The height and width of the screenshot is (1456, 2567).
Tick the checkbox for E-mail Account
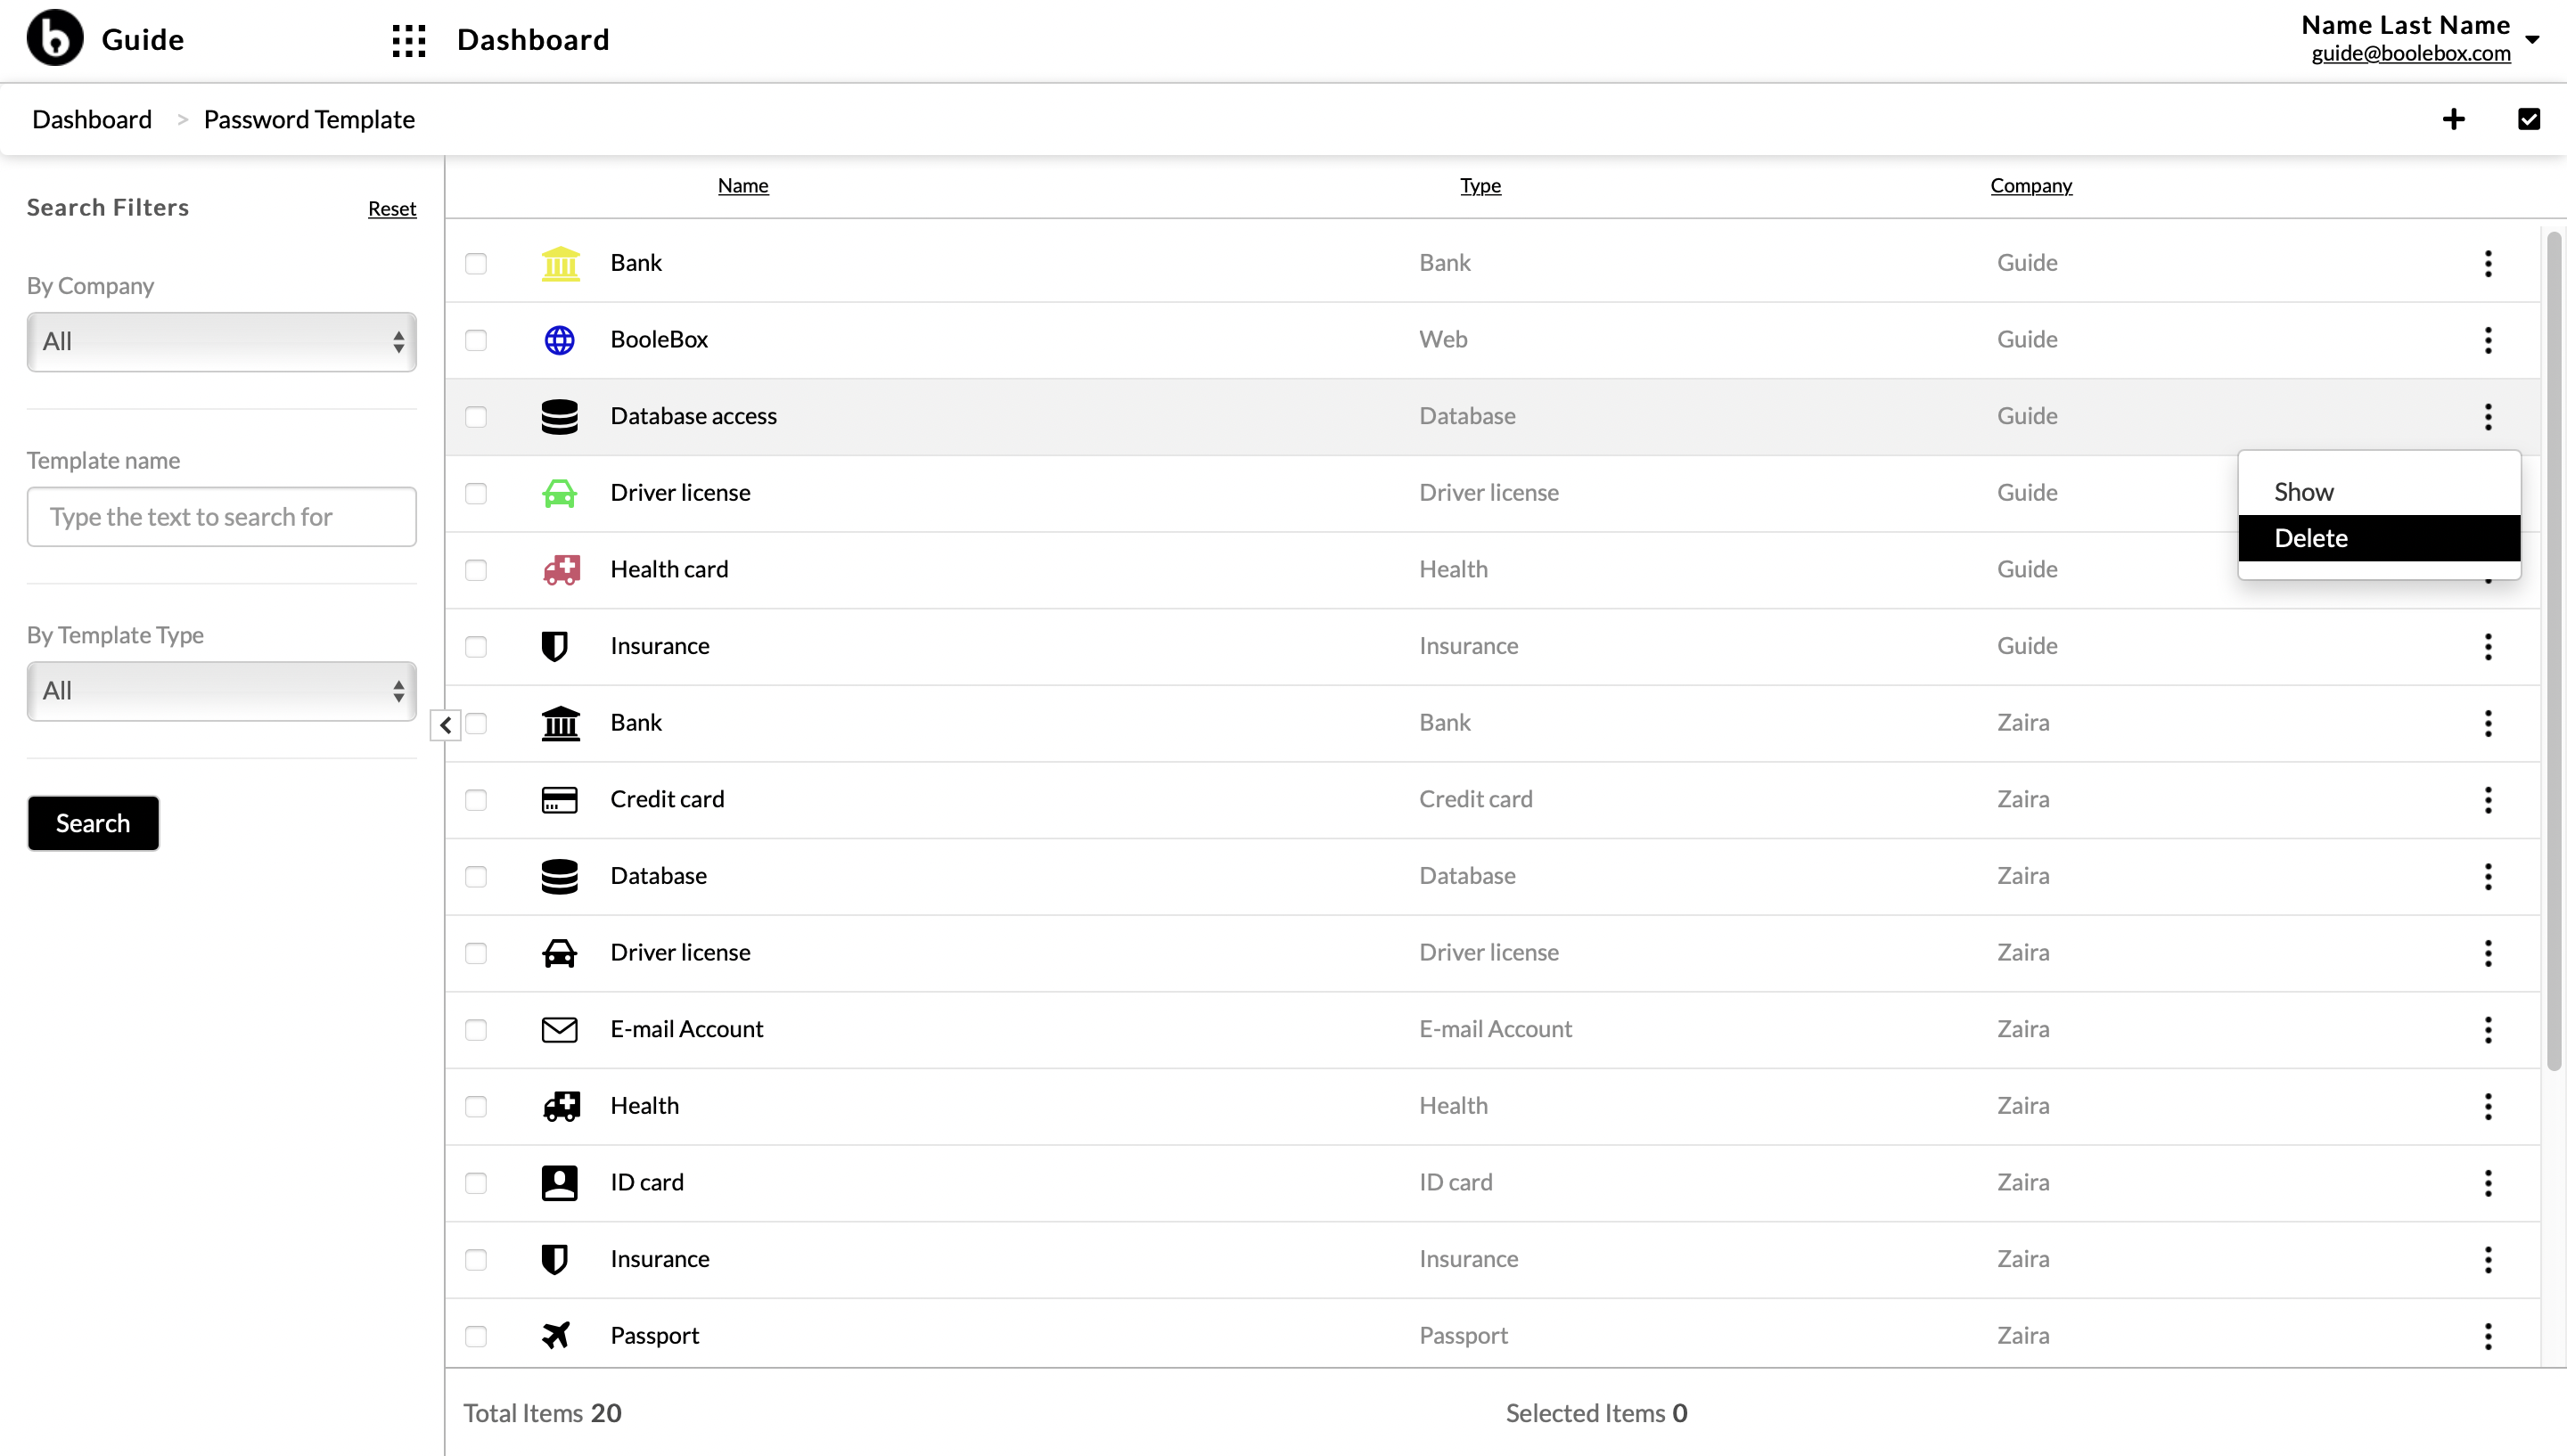[x=476, y=1030]
